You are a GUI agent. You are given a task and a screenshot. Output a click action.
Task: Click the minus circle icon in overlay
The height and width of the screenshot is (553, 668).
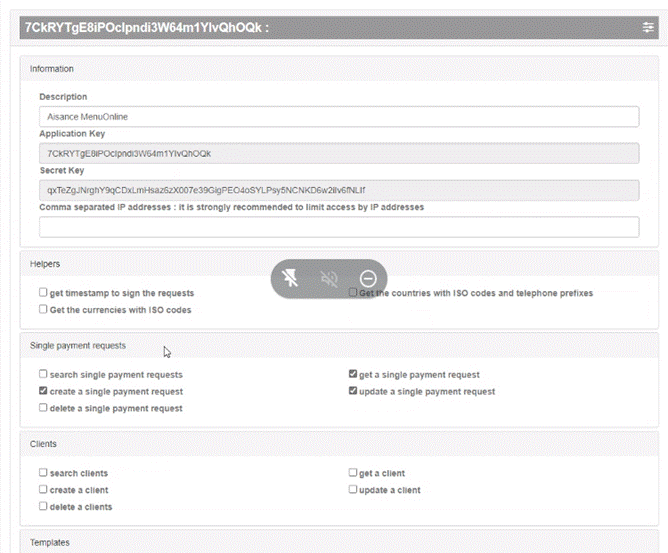pyautogui.click(x=368, y=279)
